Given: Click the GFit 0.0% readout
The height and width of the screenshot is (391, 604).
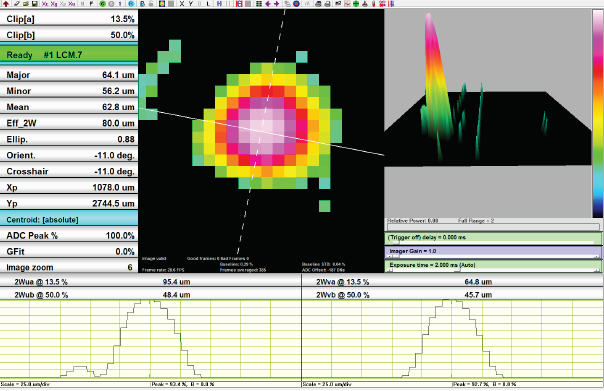Looking at the screenshot, I should 69,252.
